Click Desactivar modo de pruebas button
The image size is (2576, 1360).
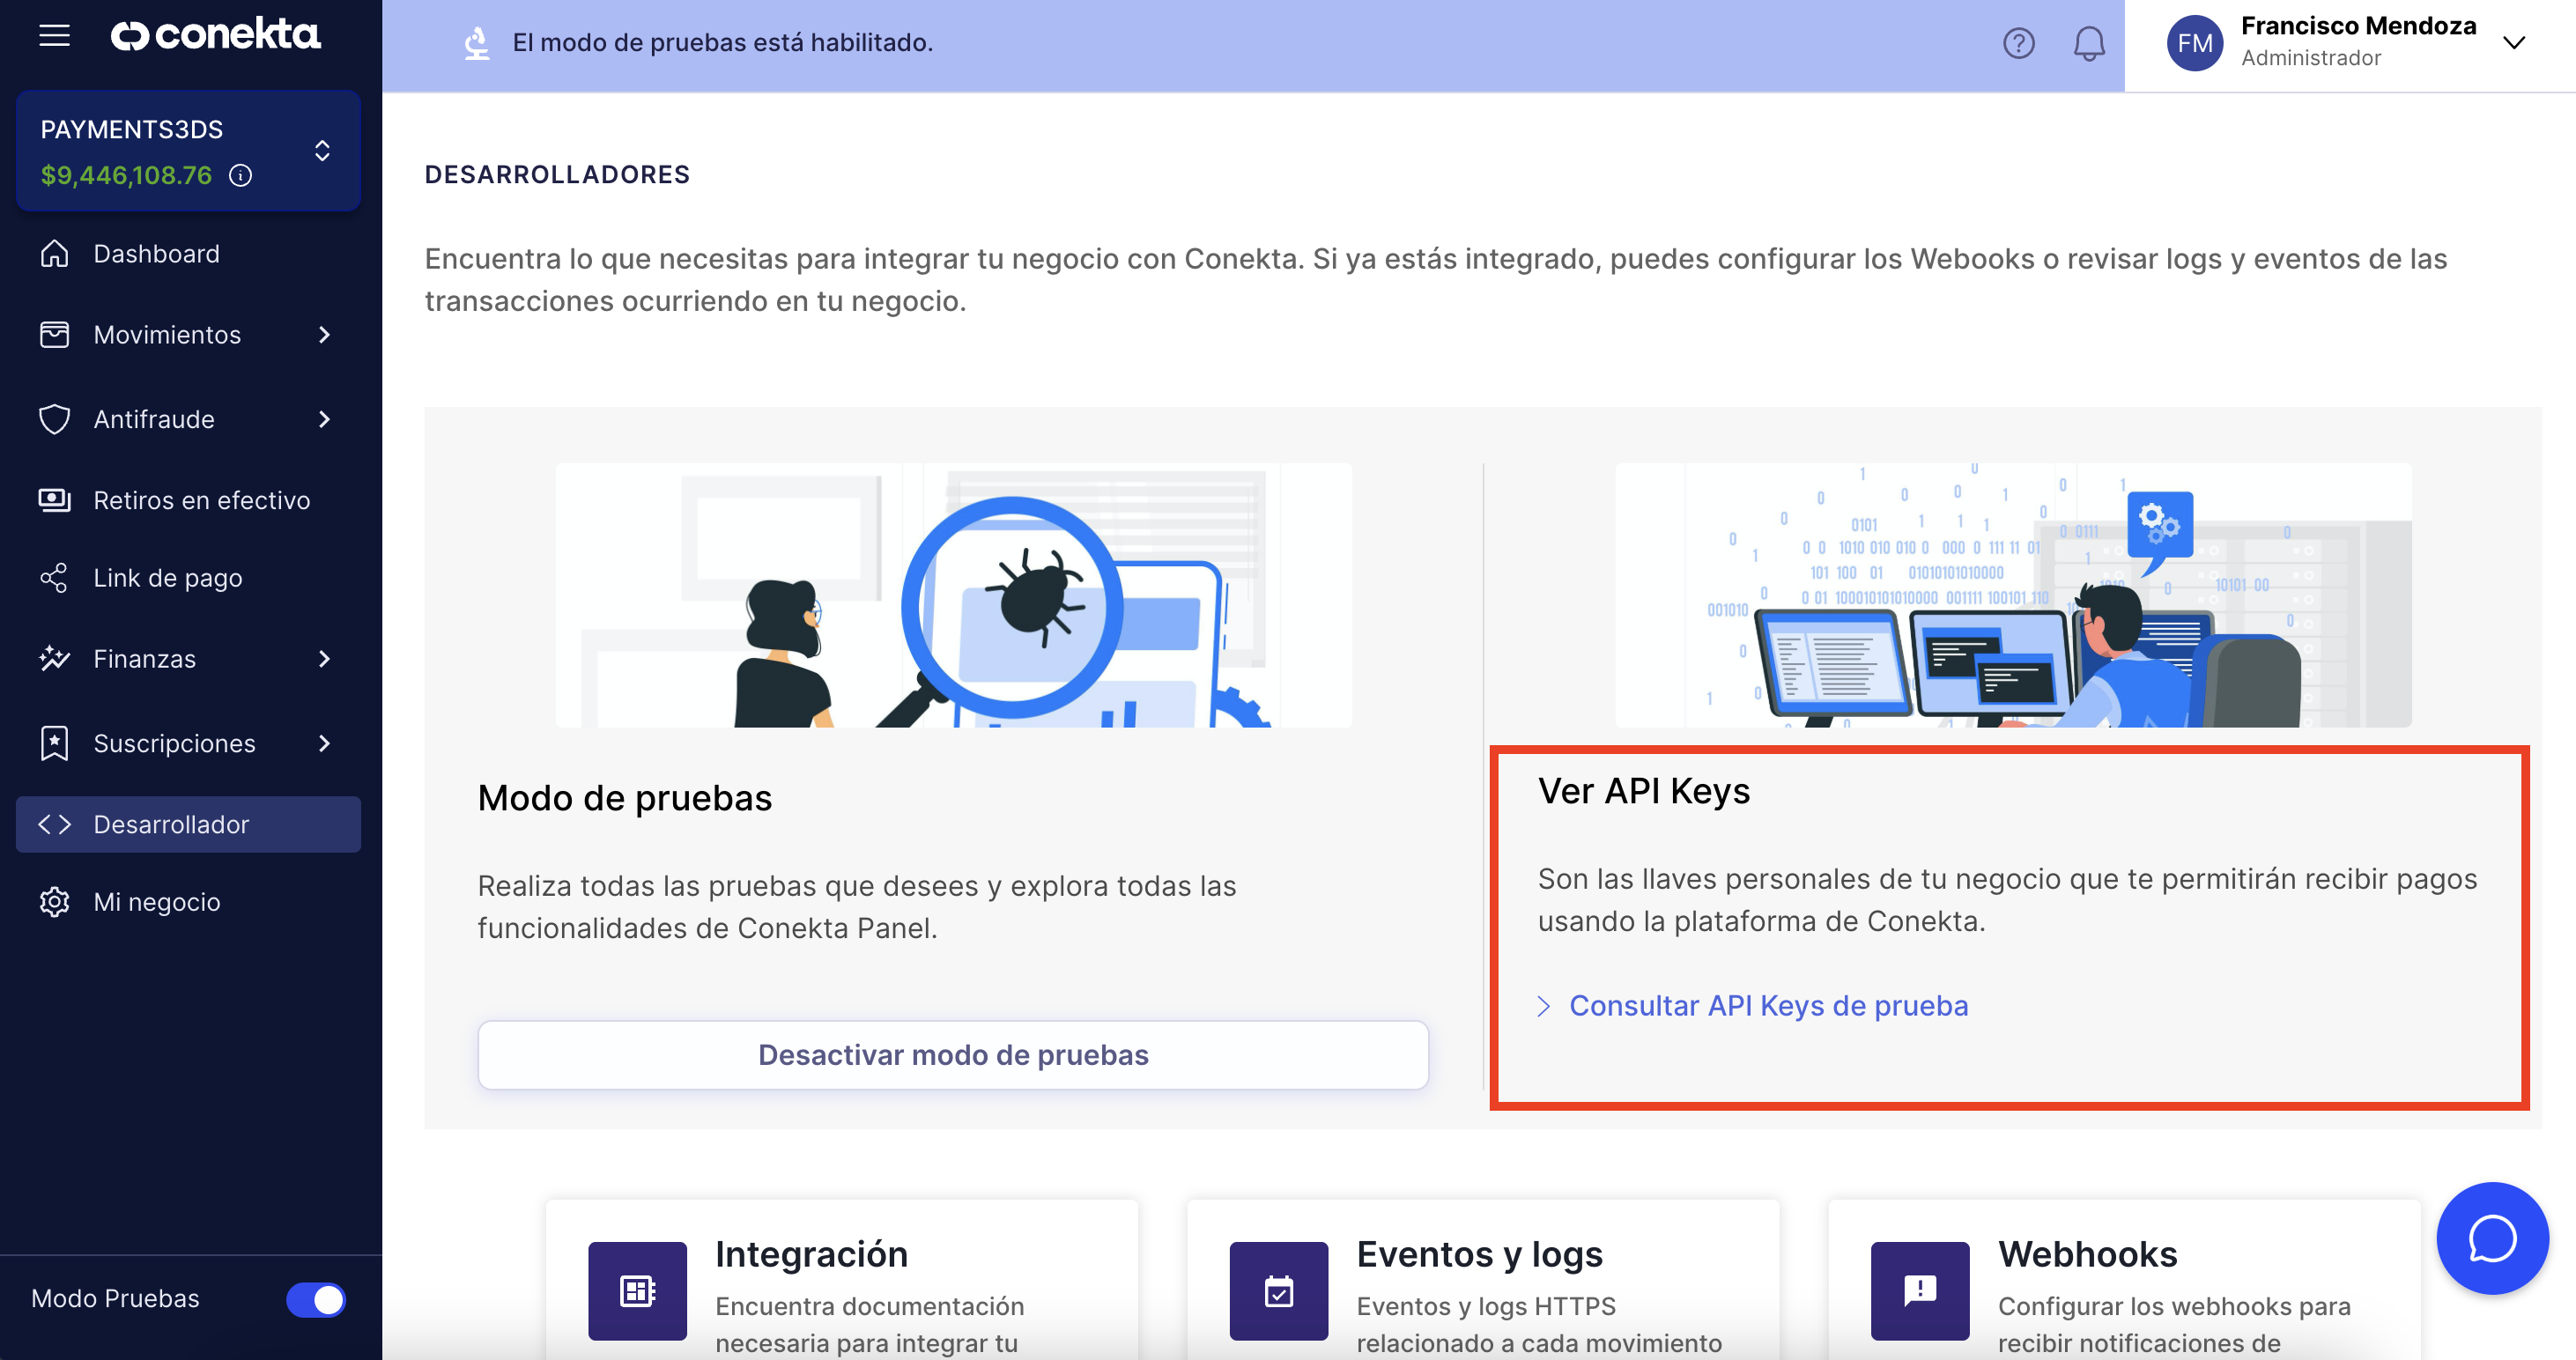coord(952,1055)
